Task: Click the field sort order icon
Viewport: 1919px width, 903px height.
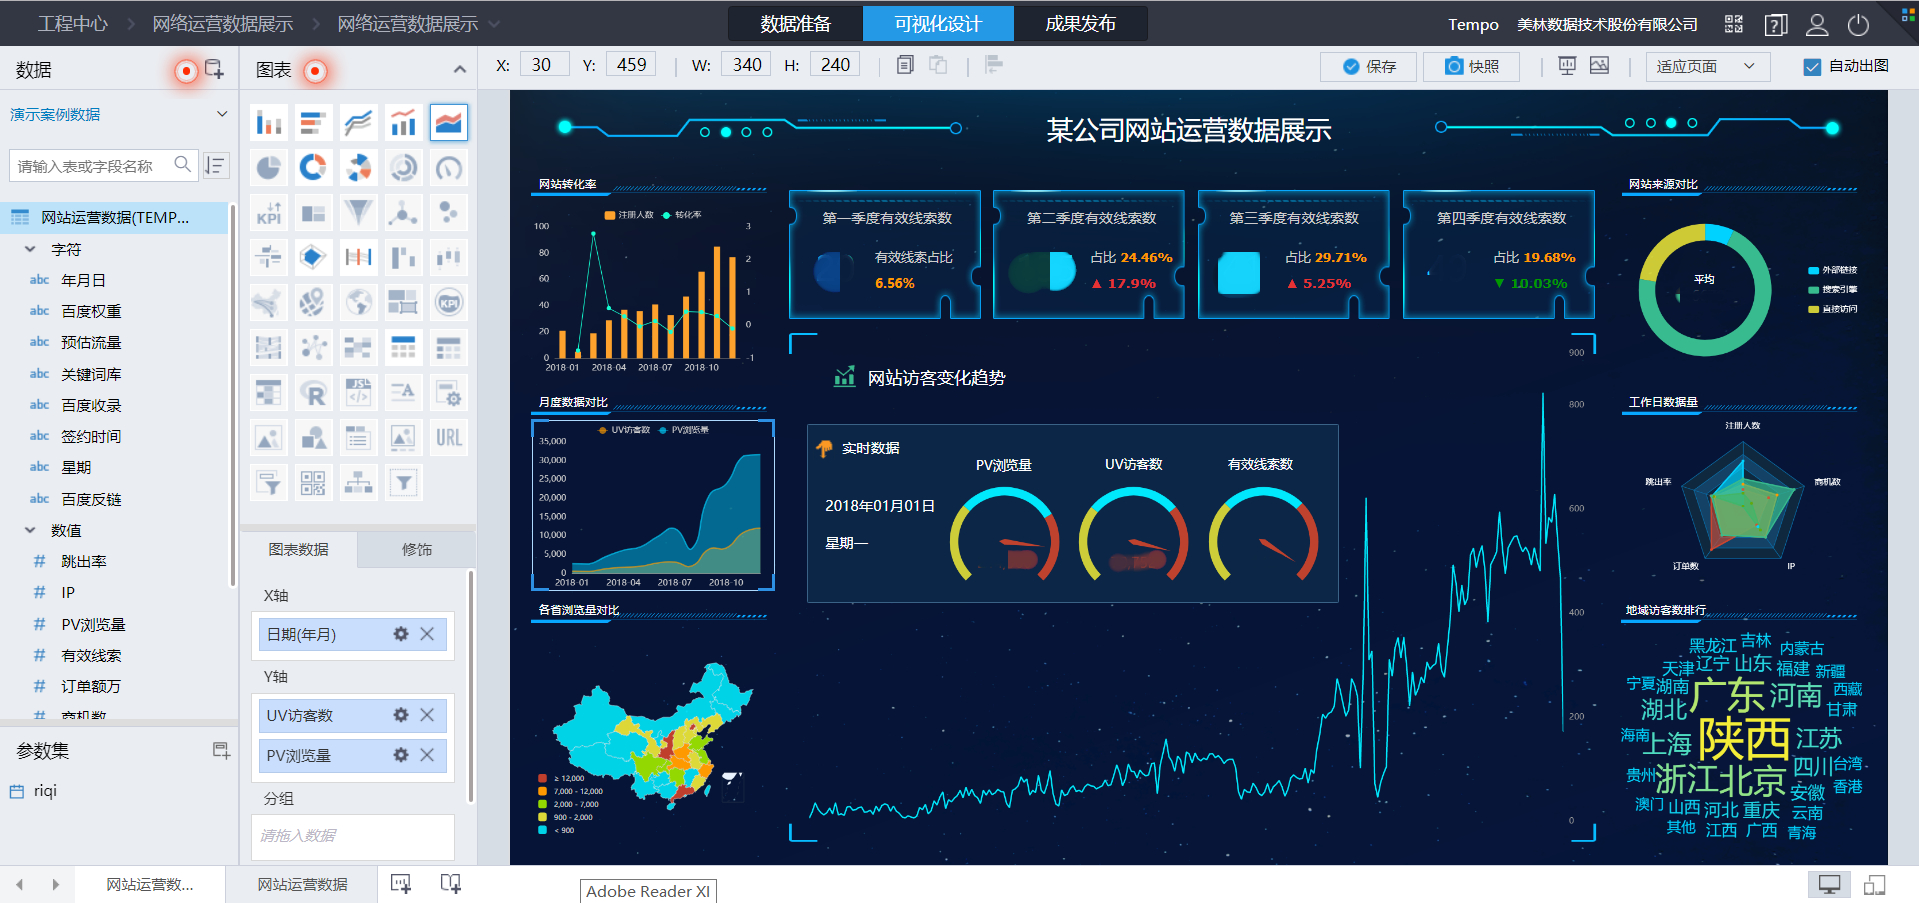Action: (x=216, y=165)
